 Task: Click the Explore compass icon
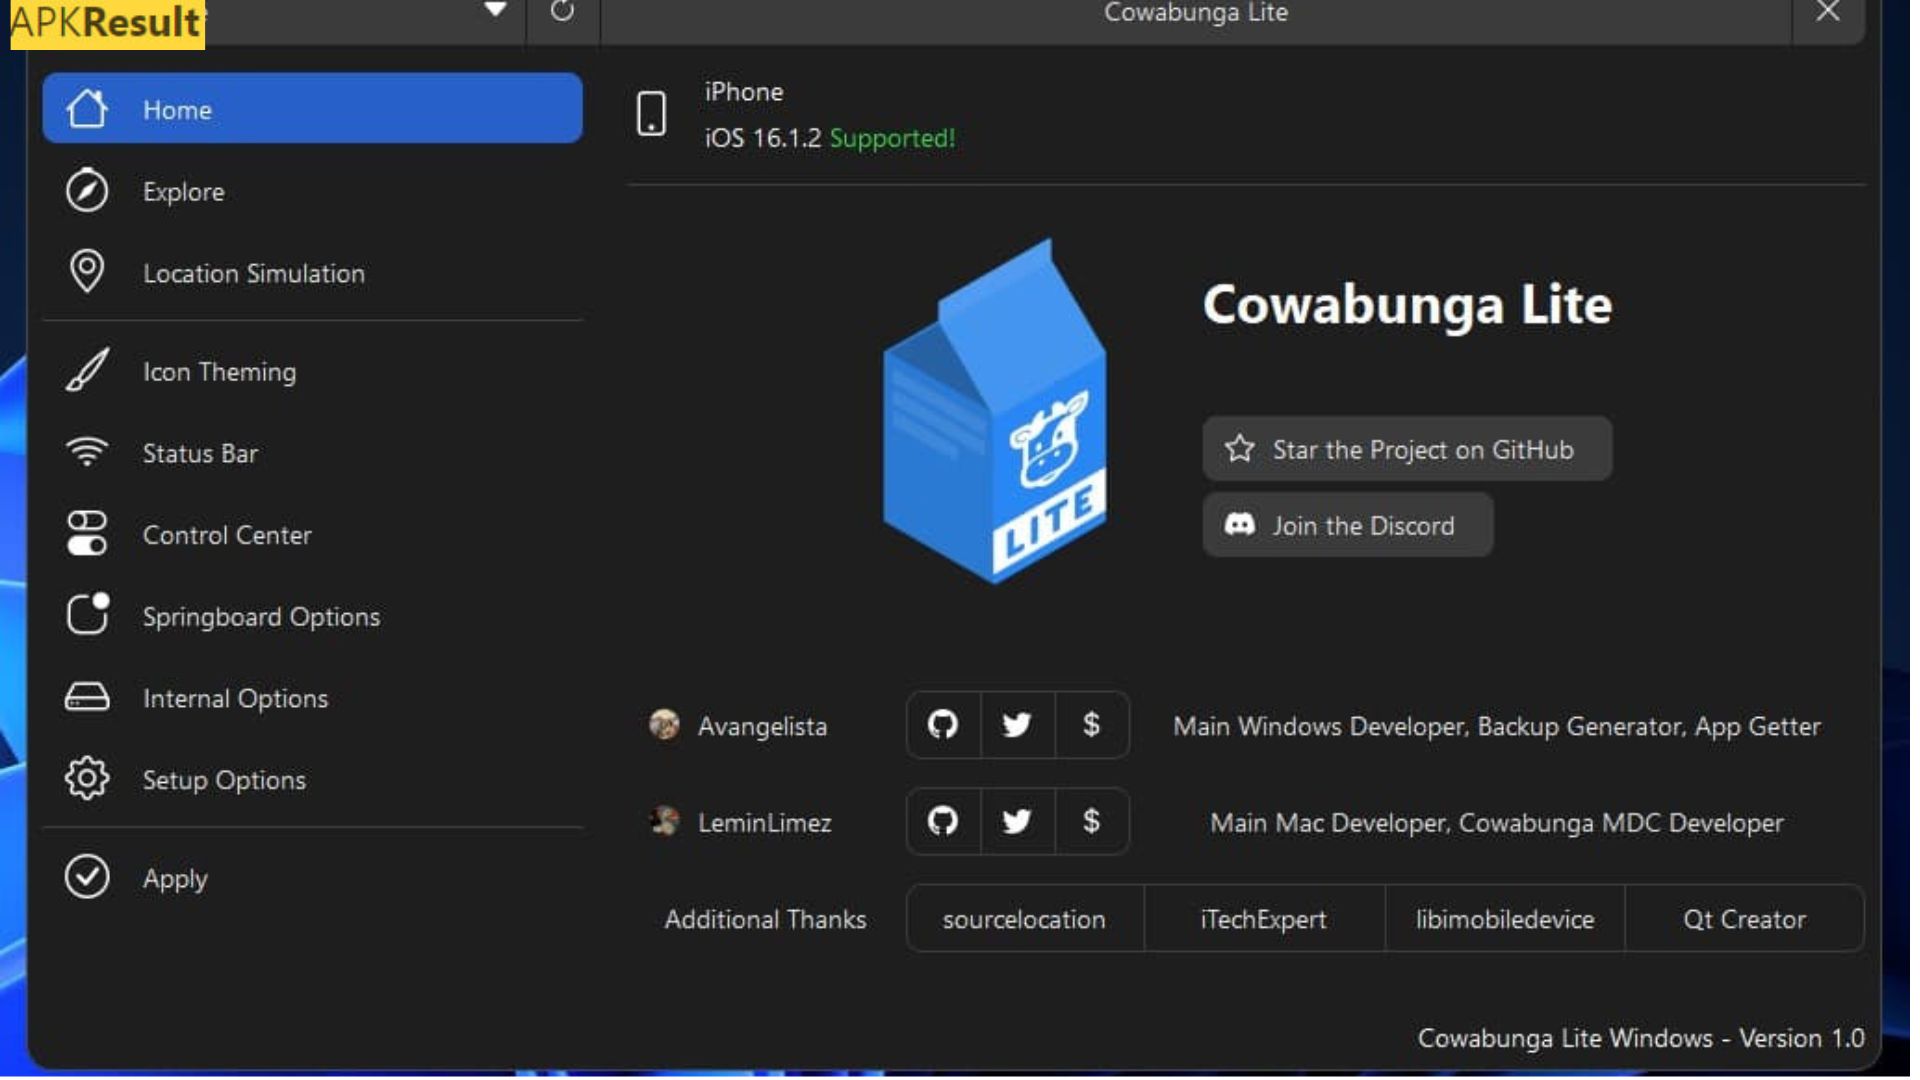(x=87, y=190)
